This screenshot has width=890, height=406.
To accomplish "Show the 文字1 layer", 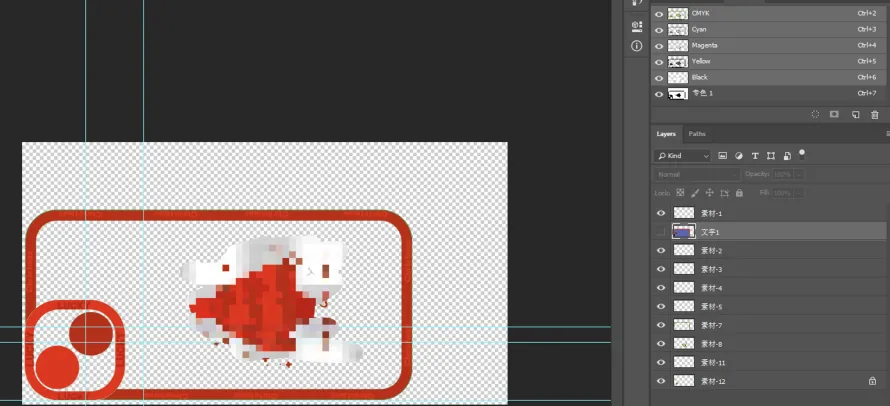I will [x=661, y=232].
